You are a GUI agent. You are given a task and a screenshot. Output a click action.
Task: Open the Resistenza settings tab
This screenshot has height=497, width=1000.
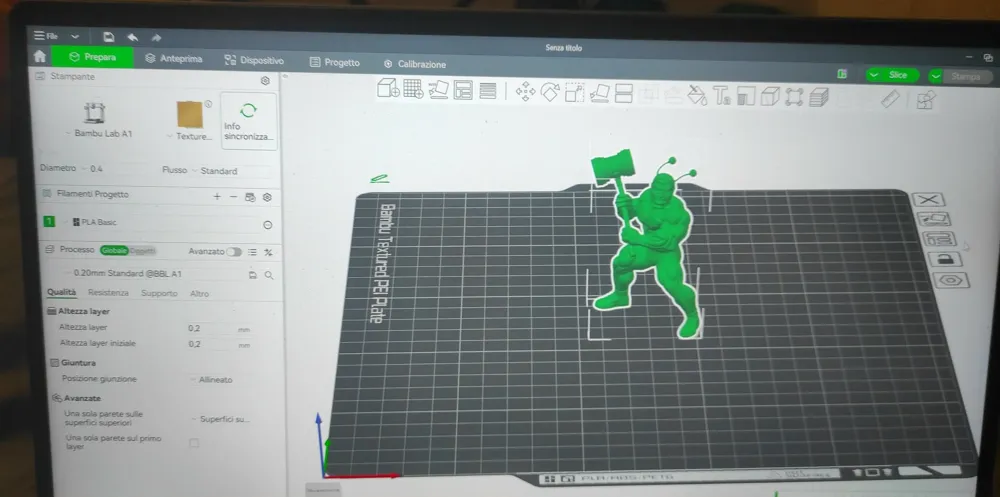coord(108,293)
